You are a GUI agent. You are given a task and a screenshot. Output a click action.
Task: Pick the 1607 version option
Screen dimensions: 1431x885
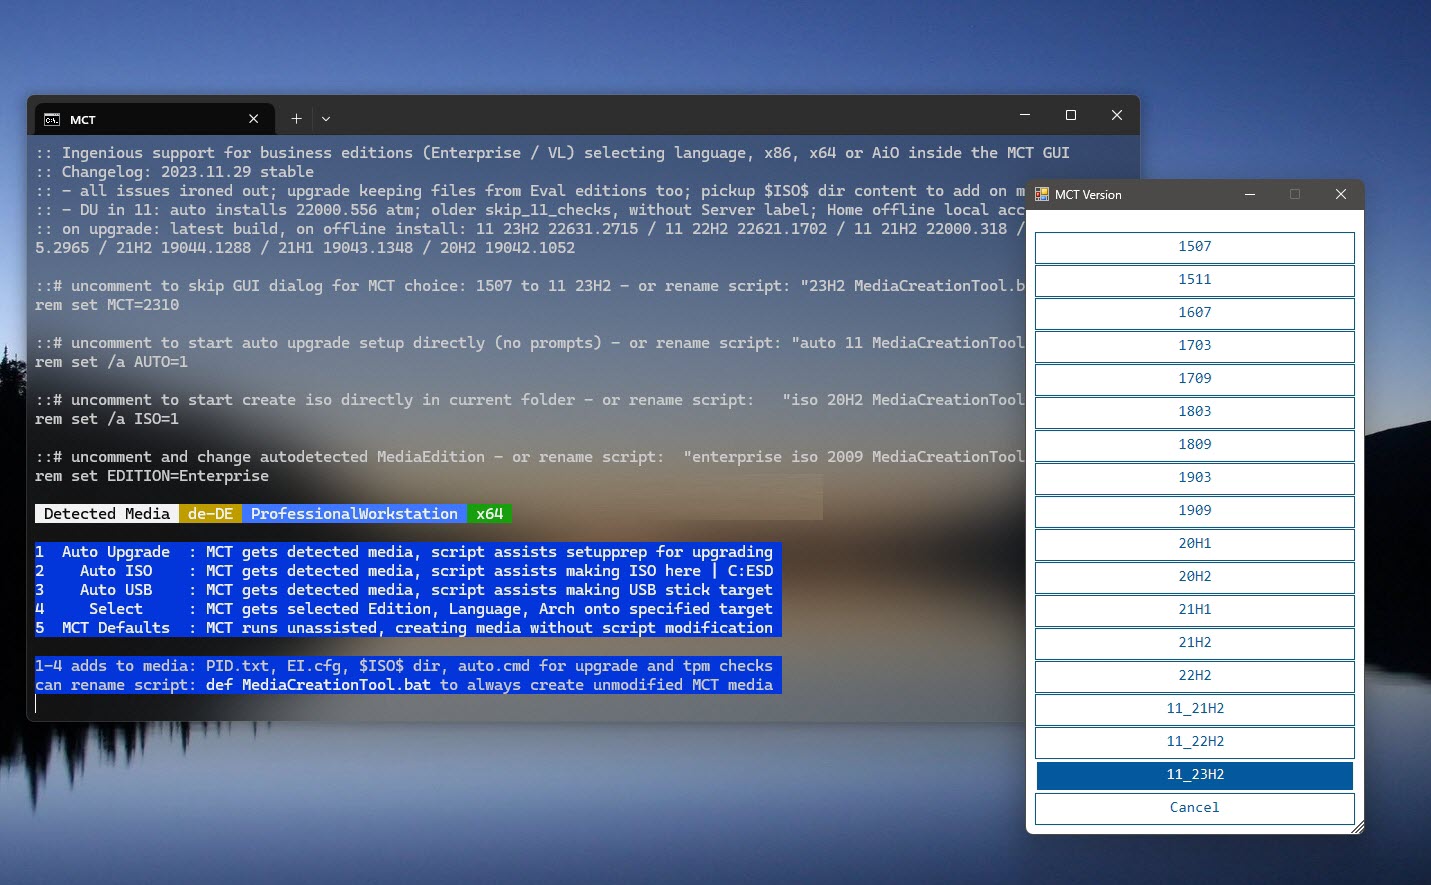coord(1194,313)
